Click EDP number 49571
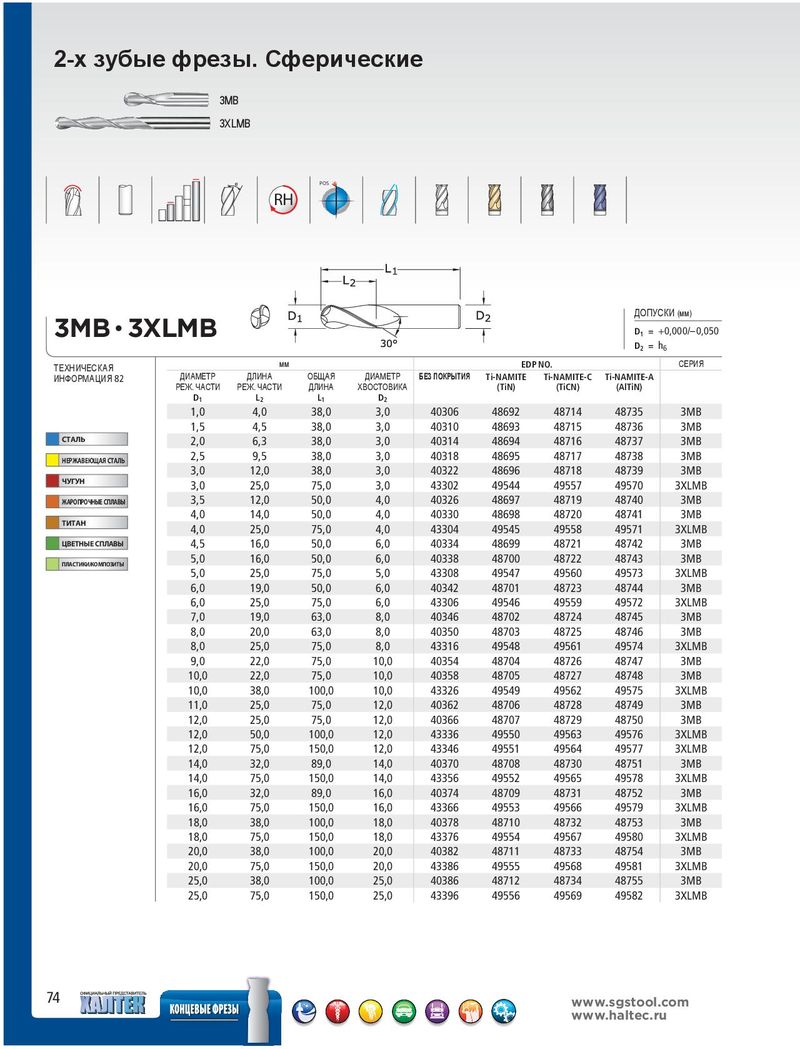Viewport: 800px width, 1049px height. (x=629, y=529)
